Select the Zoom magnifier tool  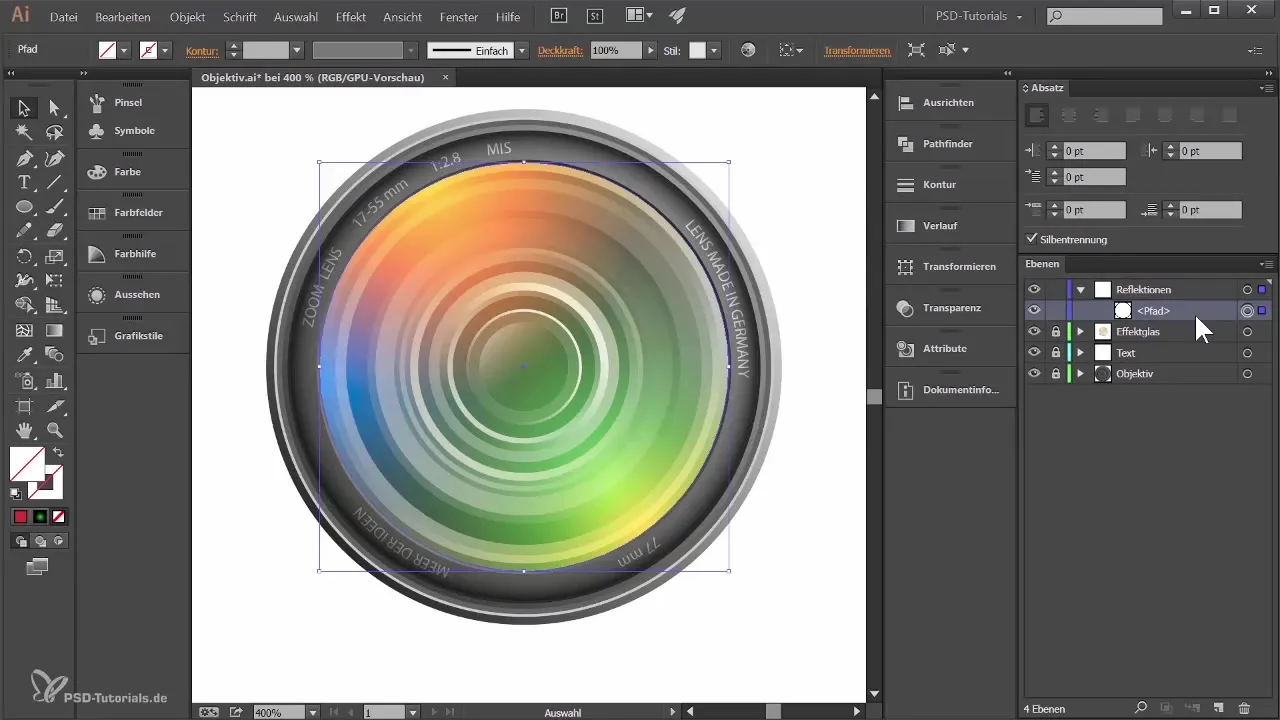pos(54,430)
